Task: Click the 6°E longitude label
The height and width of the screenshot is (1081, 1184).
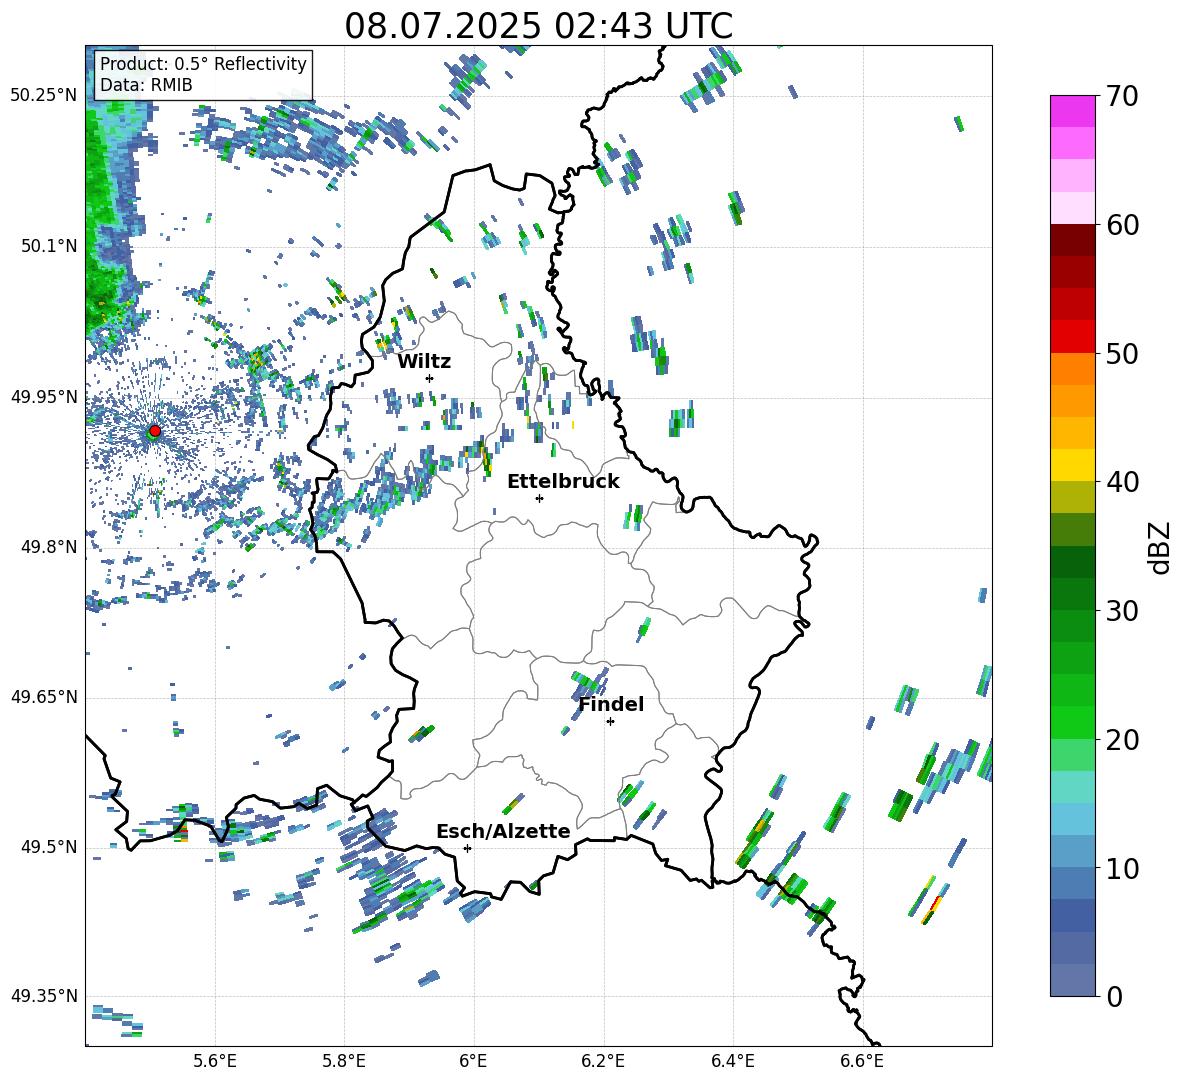Action: (x=473, y=1061)
